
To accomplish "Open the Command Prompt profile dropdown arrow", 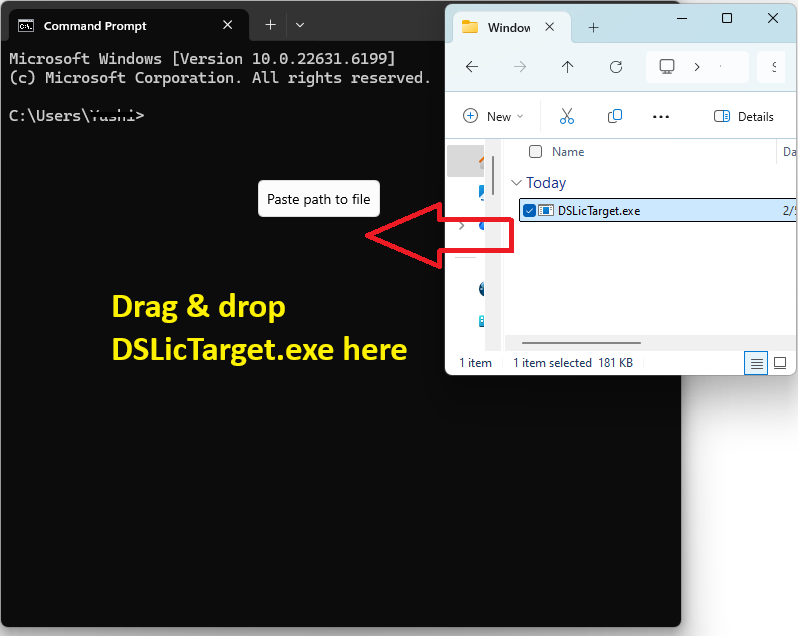I will pyautogui.click(x=299, y=25).
